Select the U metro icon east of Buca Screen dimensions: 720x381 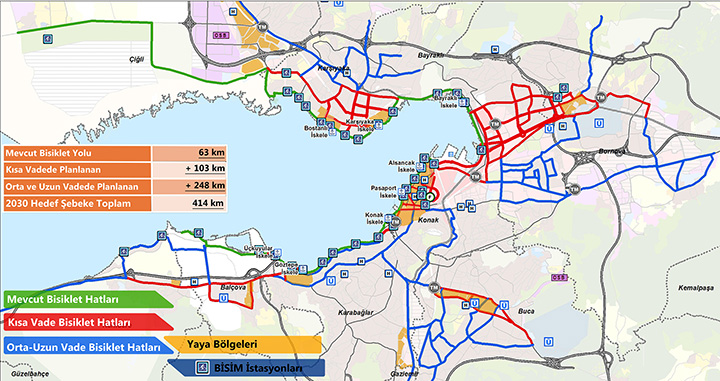(x=547, y=342)
